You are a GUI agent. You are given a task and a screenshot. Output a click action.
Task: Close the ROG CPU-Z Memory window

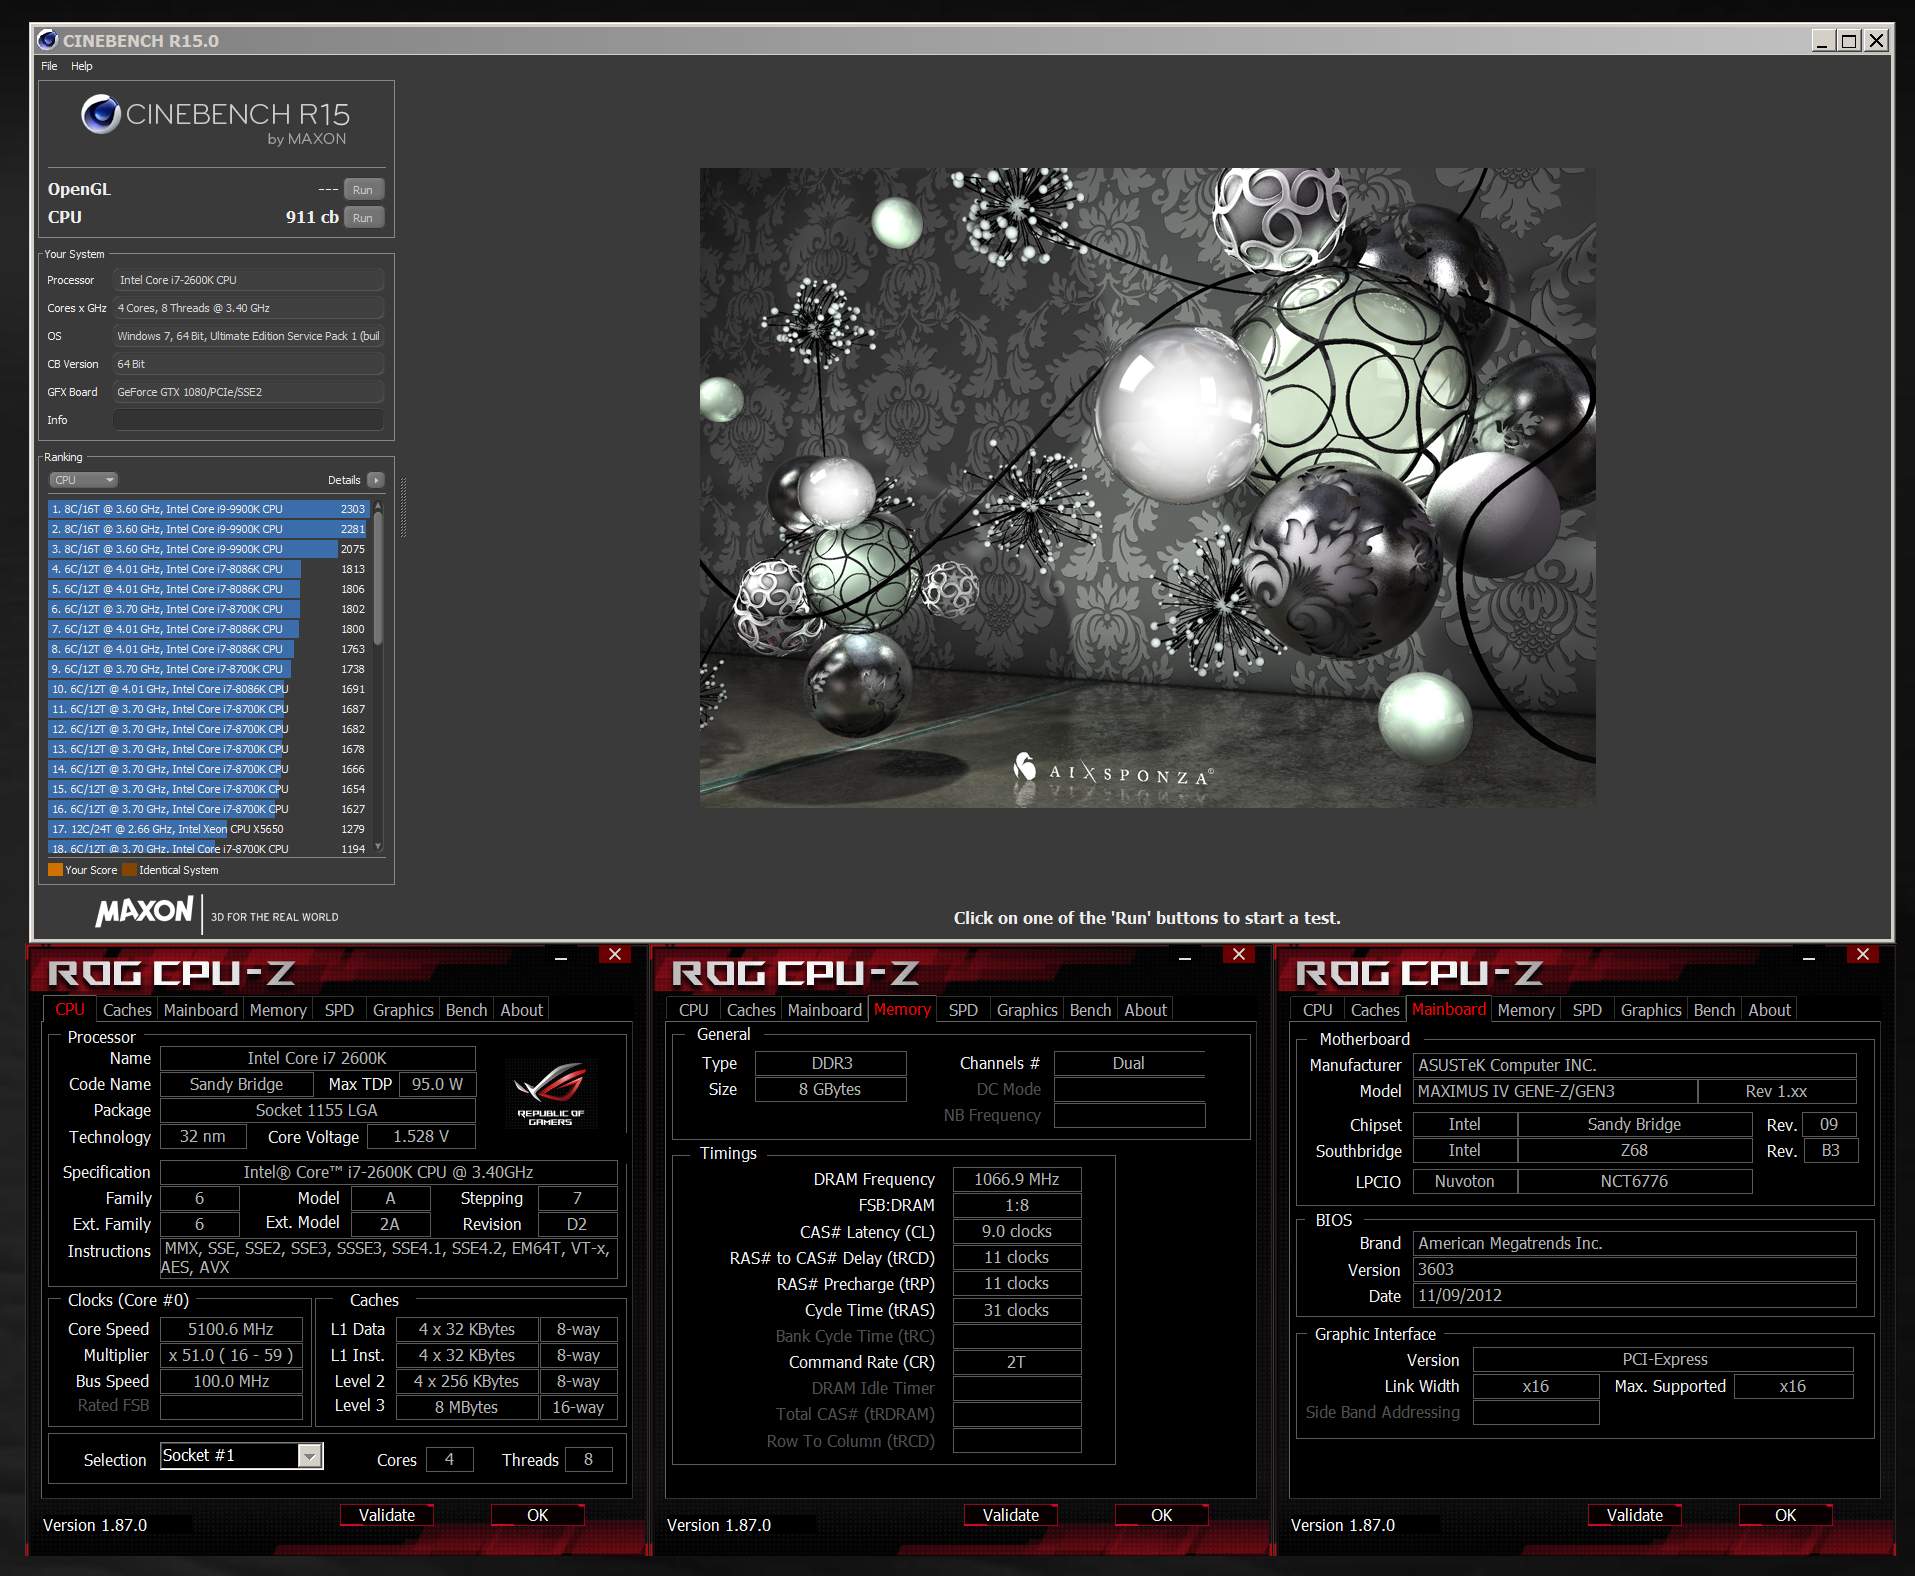point(1239,954)
